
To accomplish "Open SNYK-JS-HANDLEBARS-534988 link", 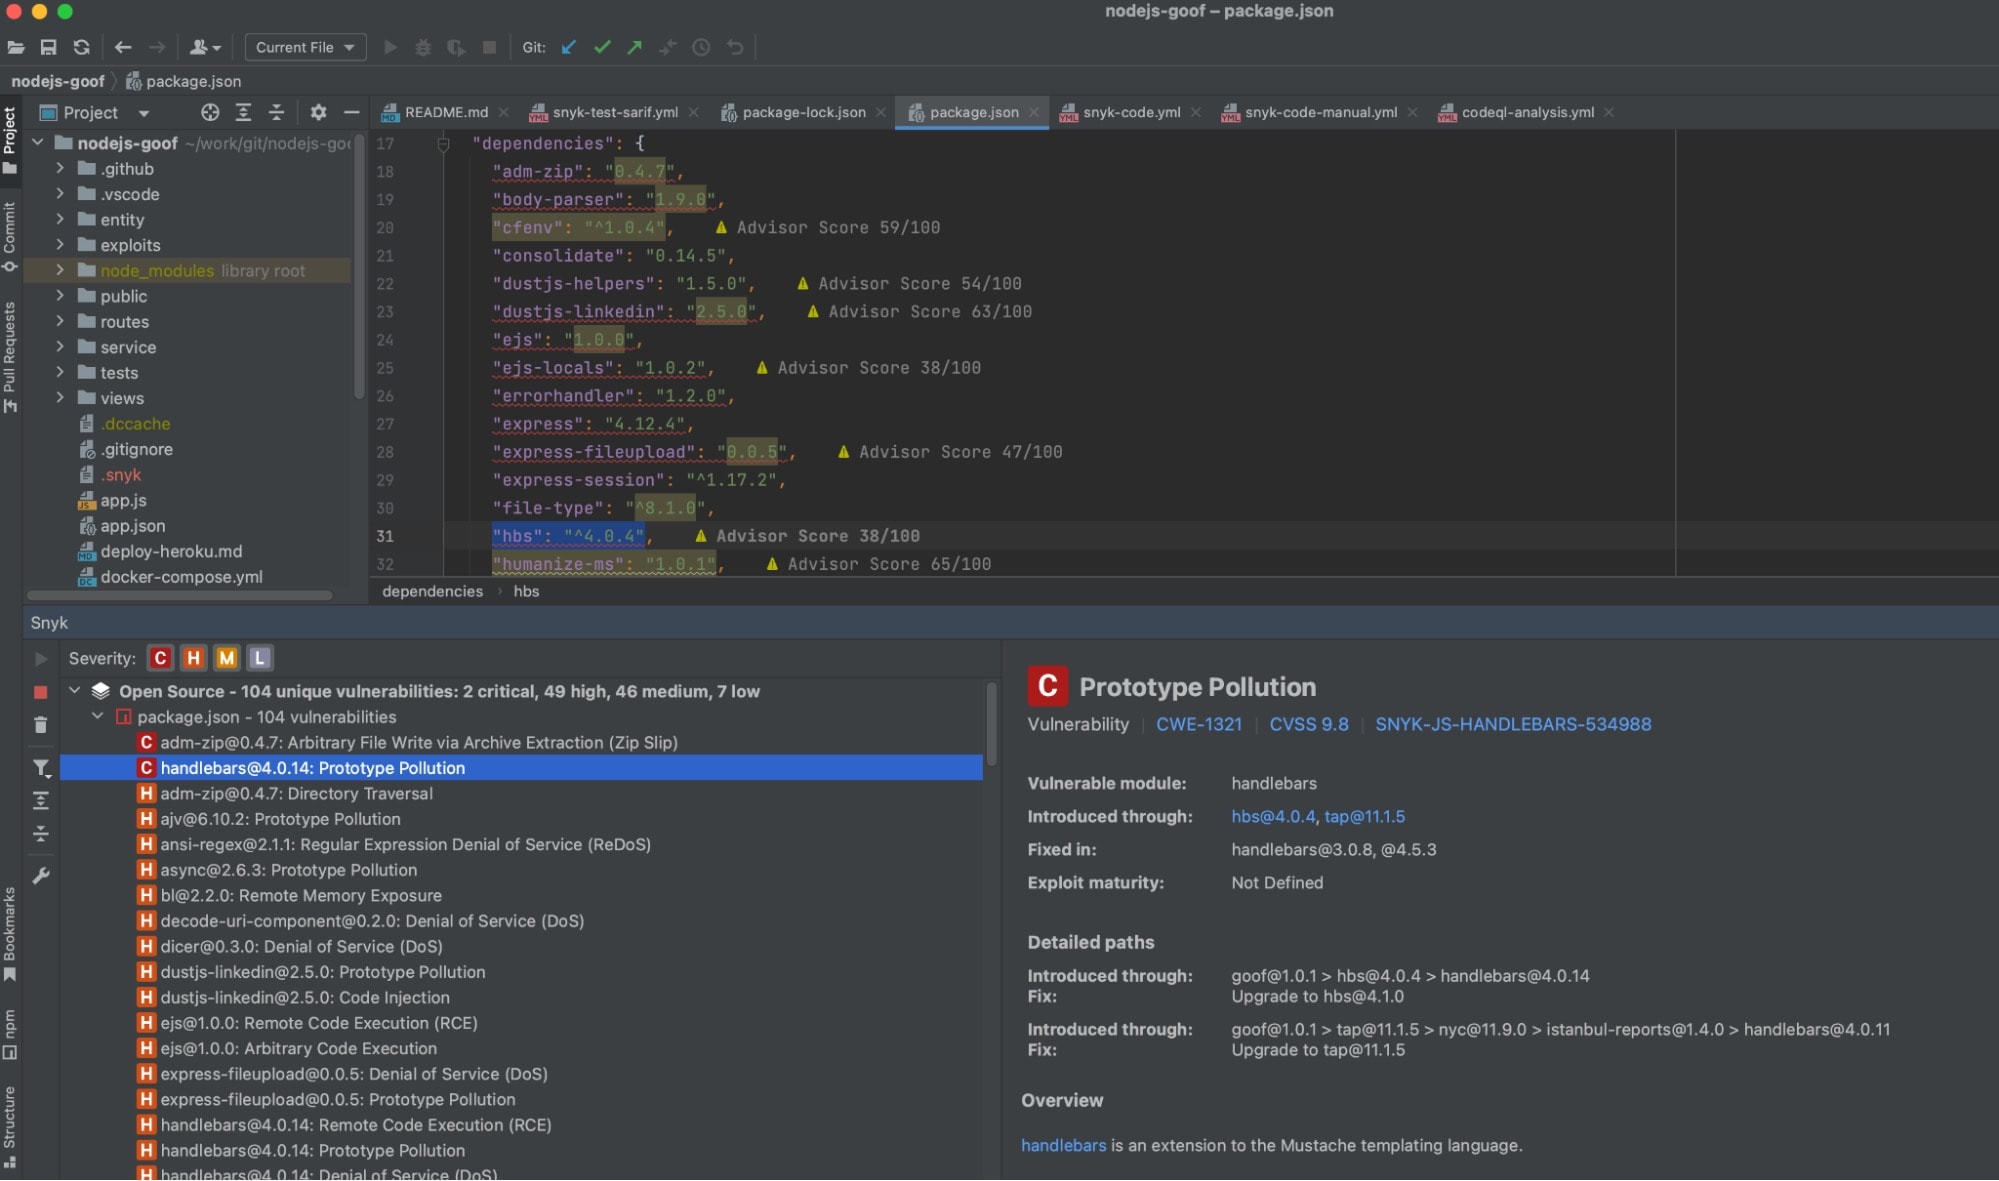I will tap(1513, 724).
